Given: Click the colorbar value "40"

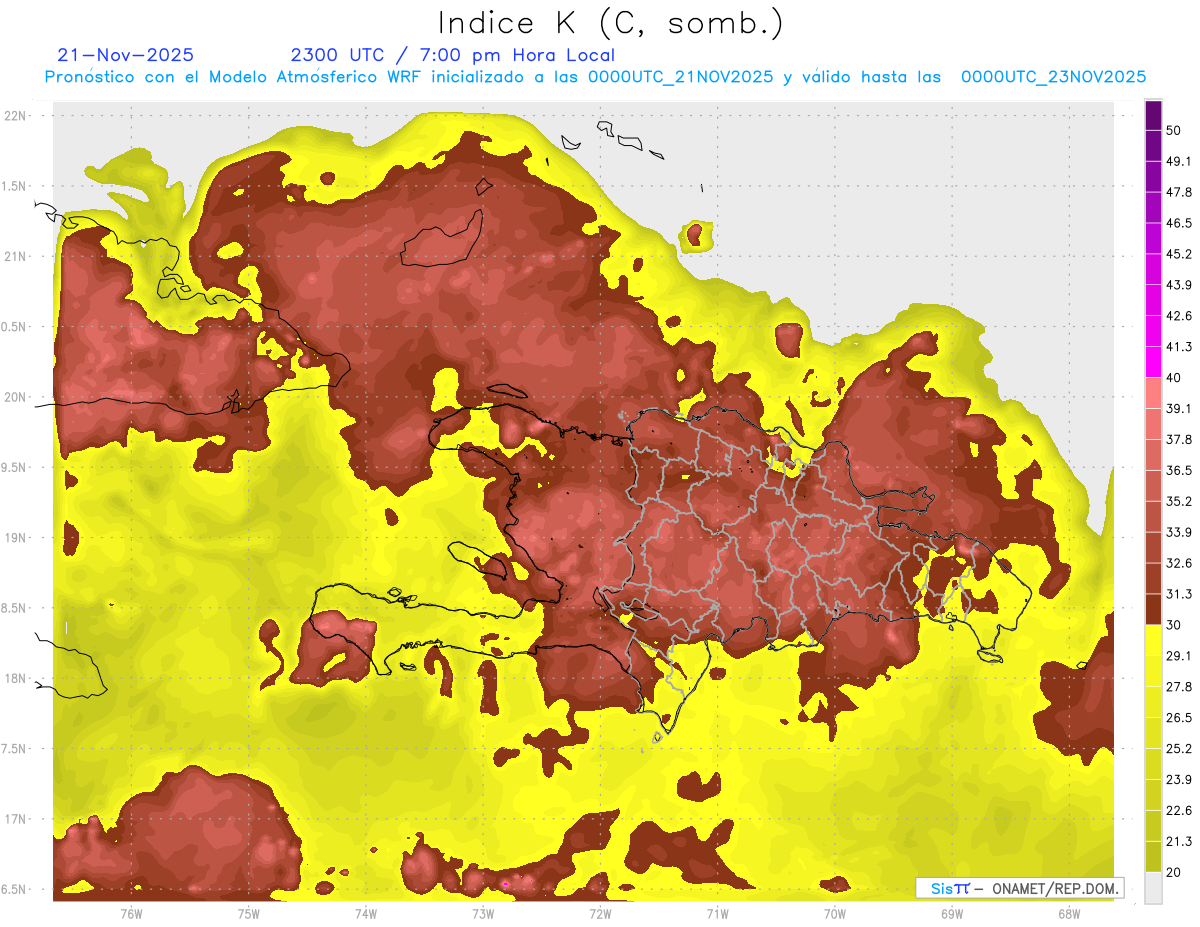Looking at the screenshot, I should (1174, 378).
